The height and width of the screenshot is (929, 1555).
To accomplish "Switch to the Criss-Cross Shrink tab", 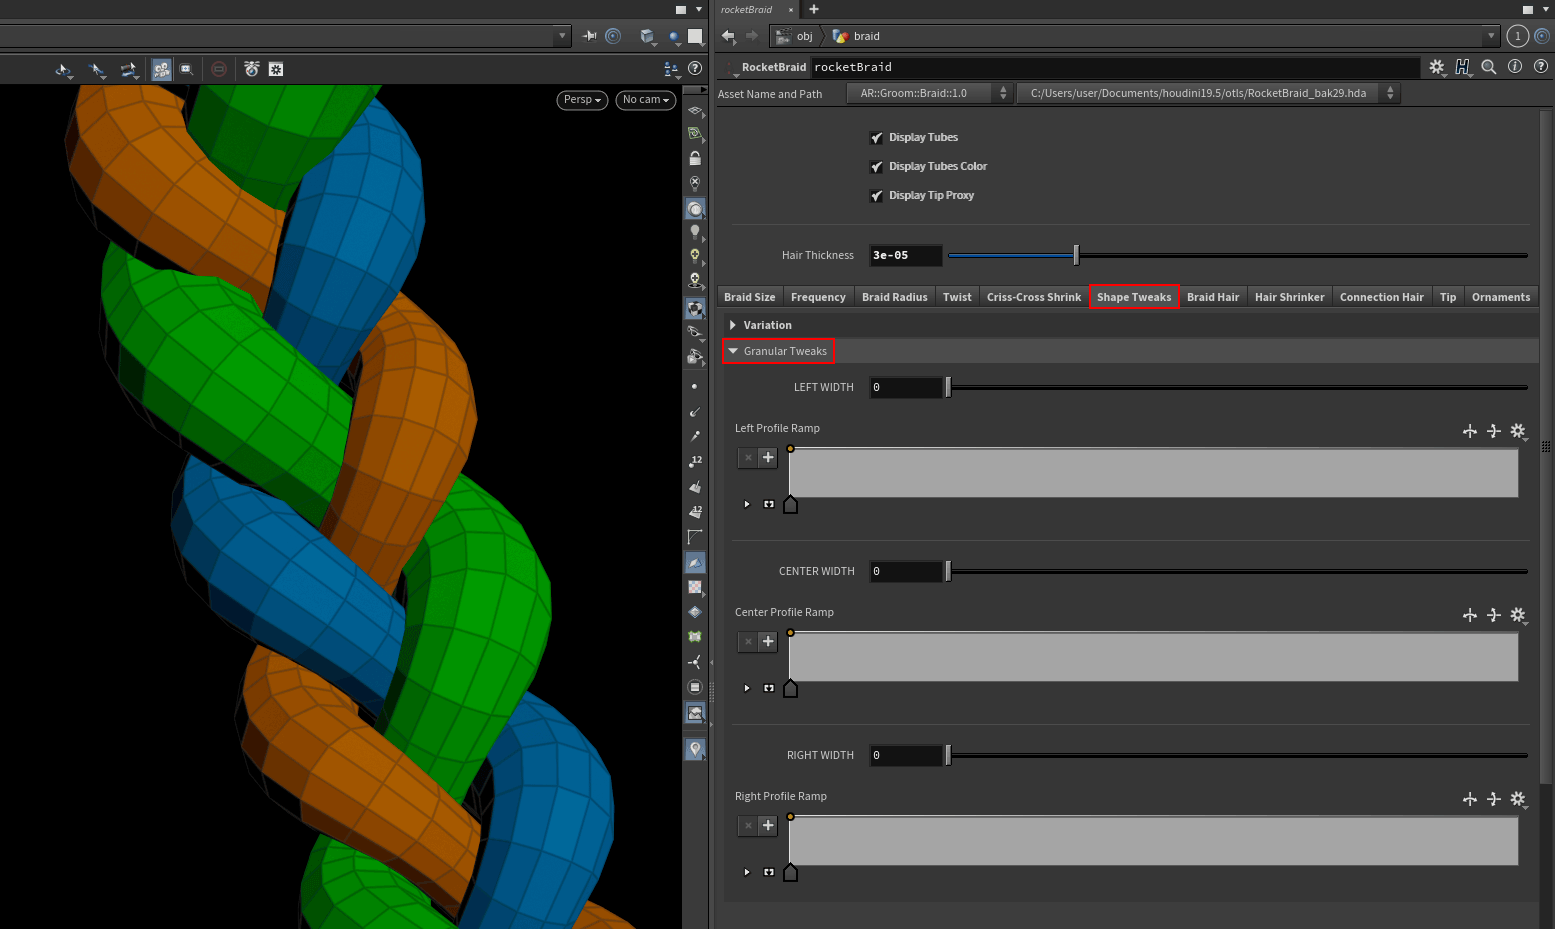I will (1034, 297).
